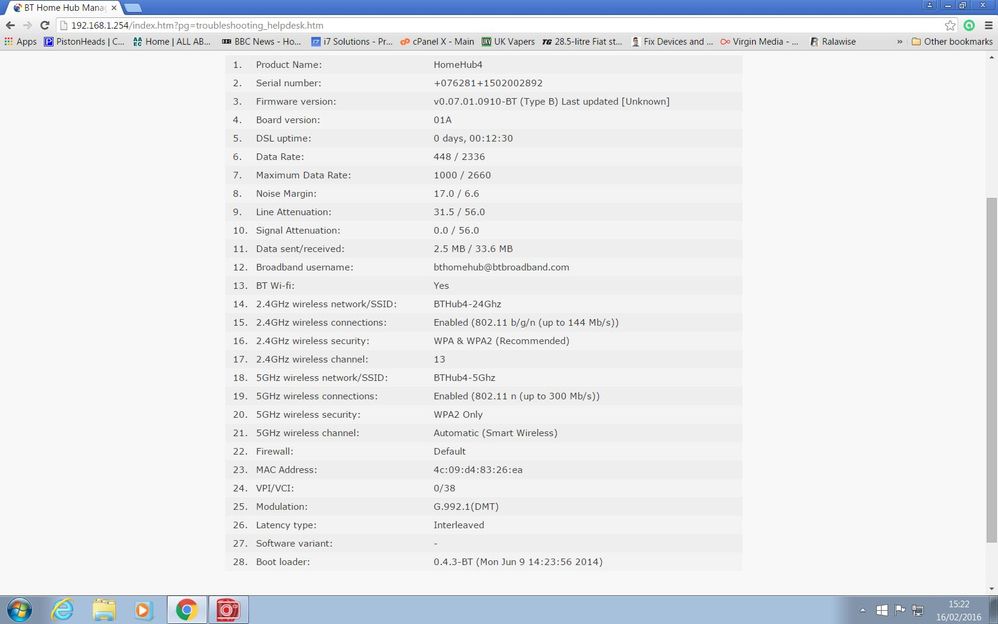Viewport: 998px width, 624px height.
Task: Open the UK Vapers bookmark
Action: [508, 41]
